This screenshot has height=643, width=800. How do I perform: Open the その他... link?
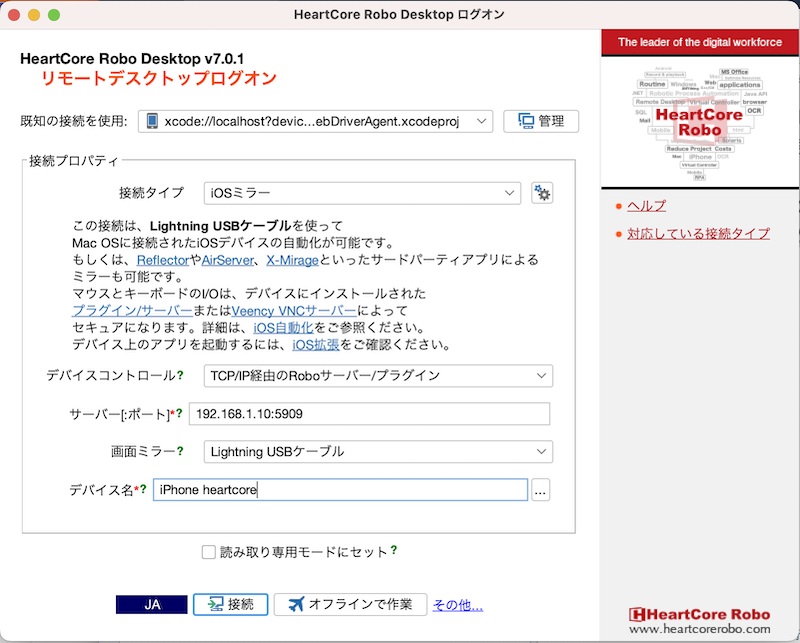458,605
